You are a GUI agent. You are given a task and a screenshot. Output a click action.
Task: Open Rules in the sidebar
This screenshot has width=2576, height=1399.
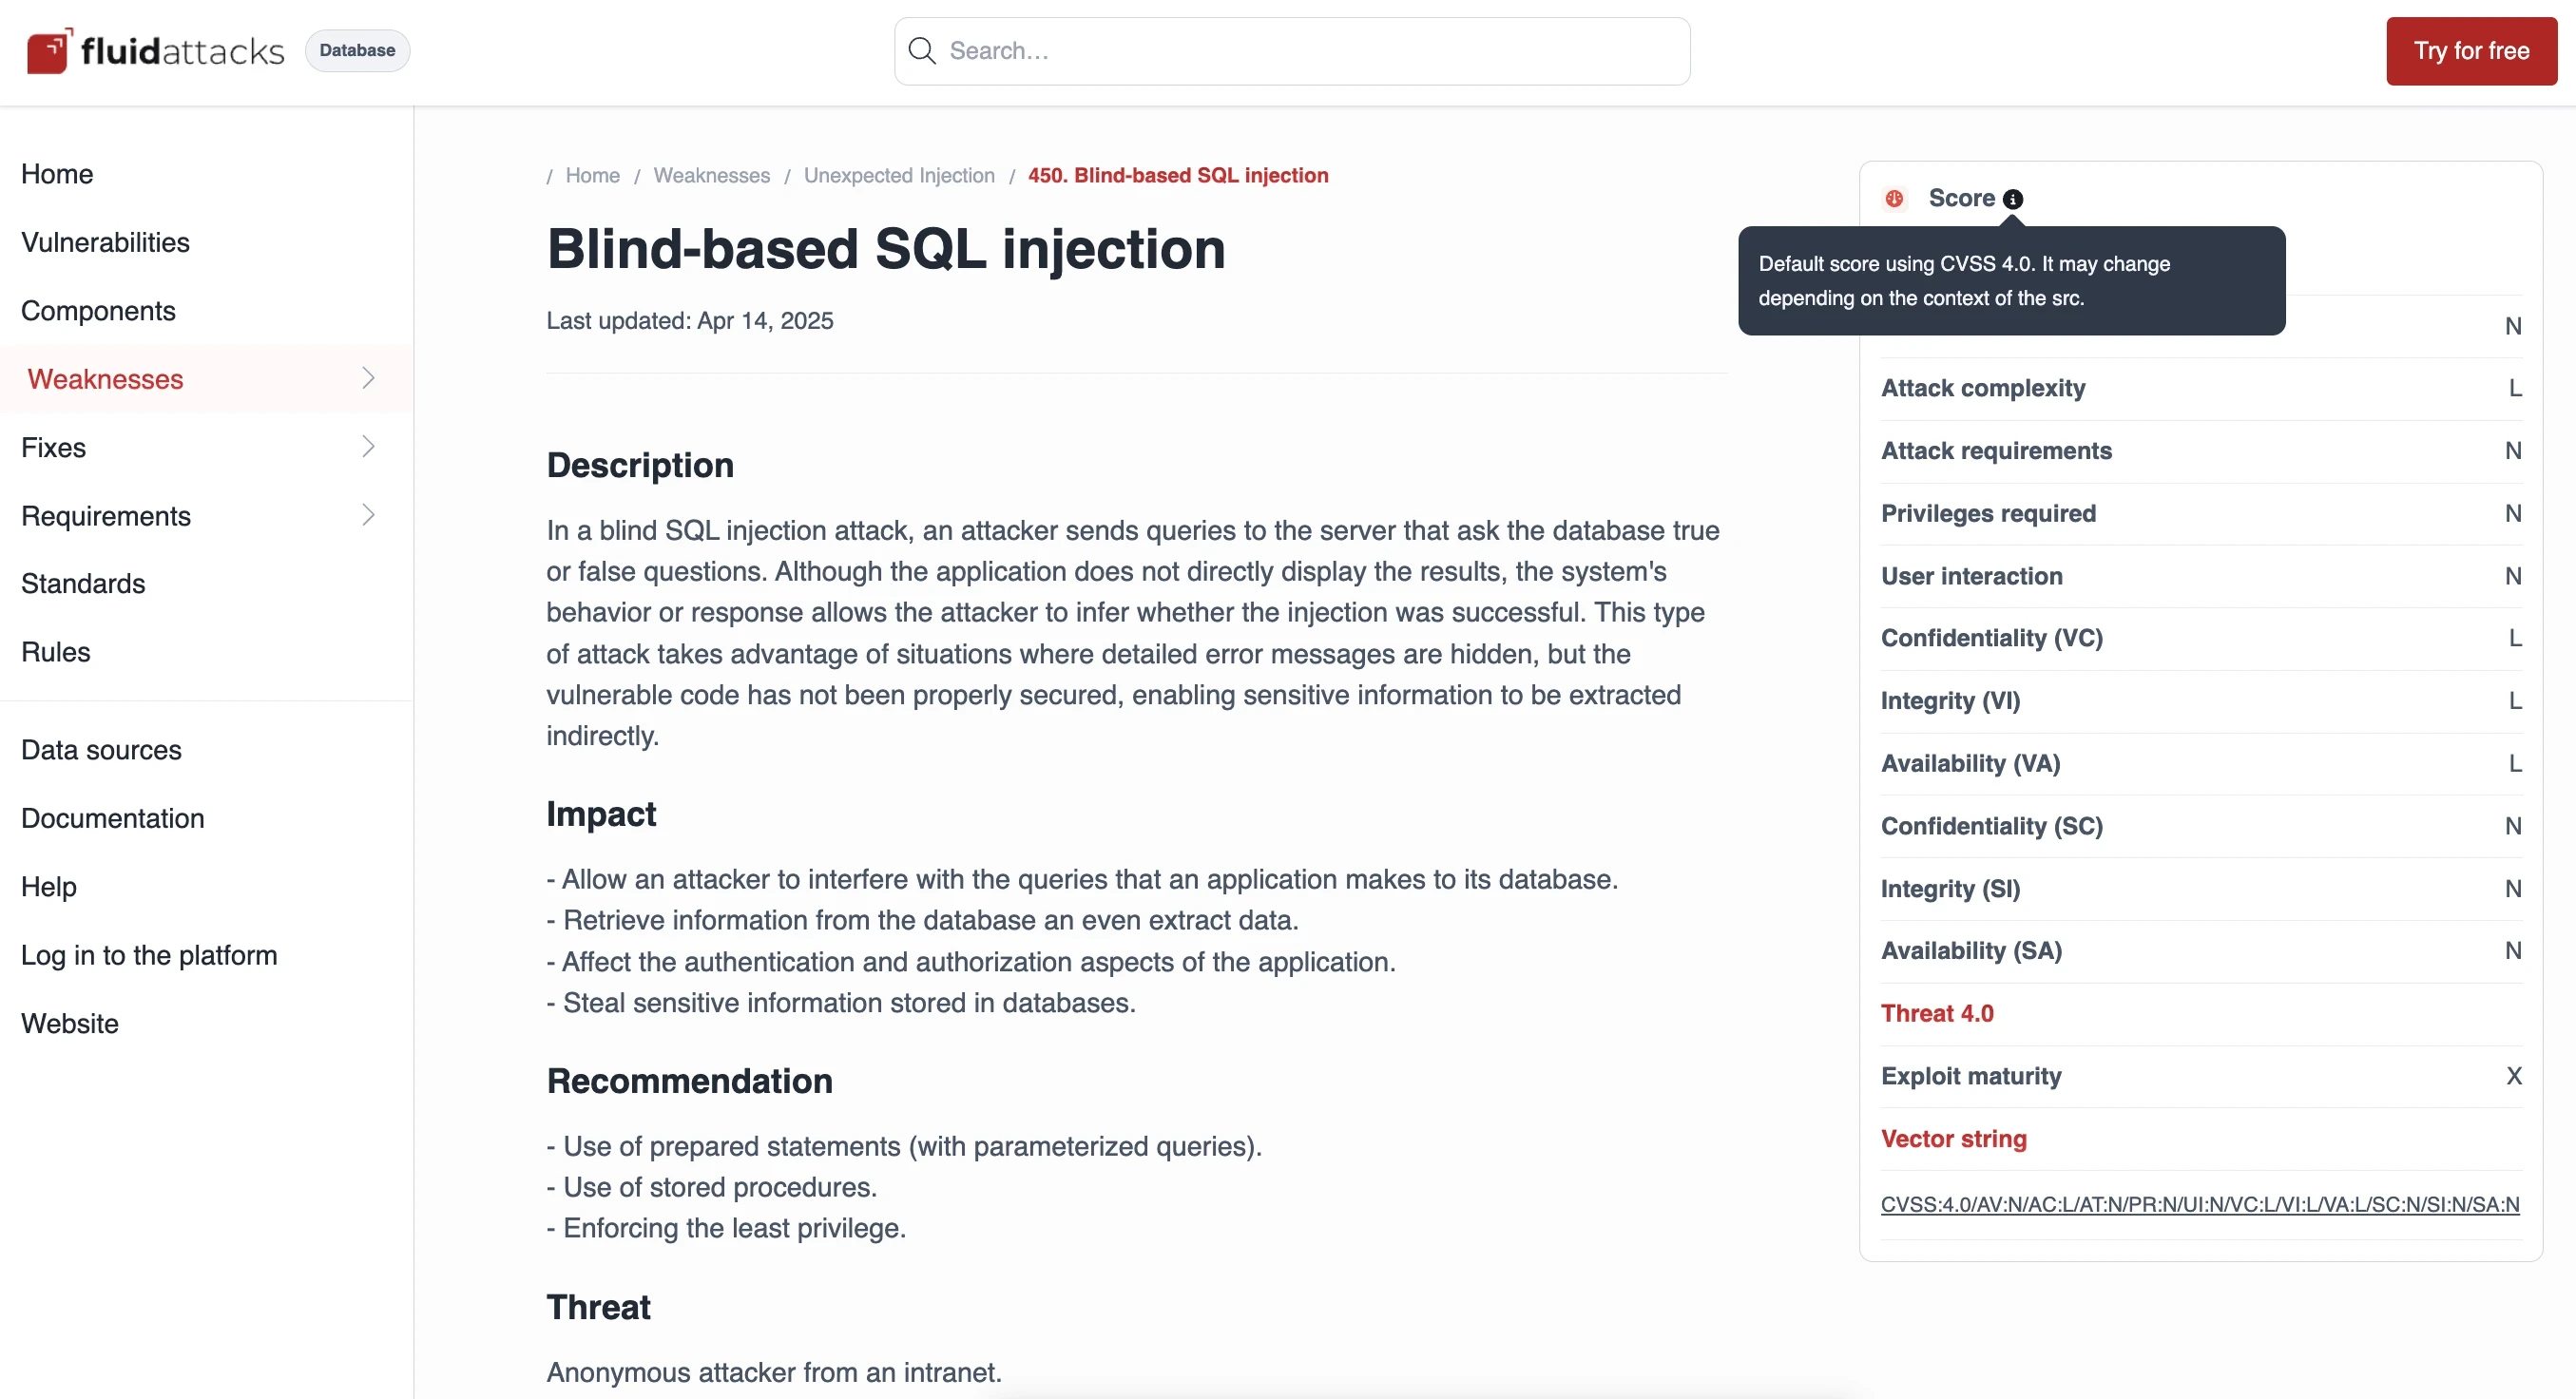pos(56,652)
